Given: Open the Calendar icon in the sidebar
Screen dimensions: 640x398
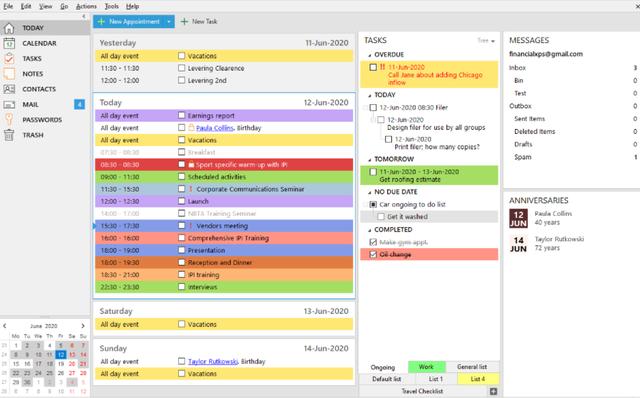Looking at the screenshot, I should 9,43.
